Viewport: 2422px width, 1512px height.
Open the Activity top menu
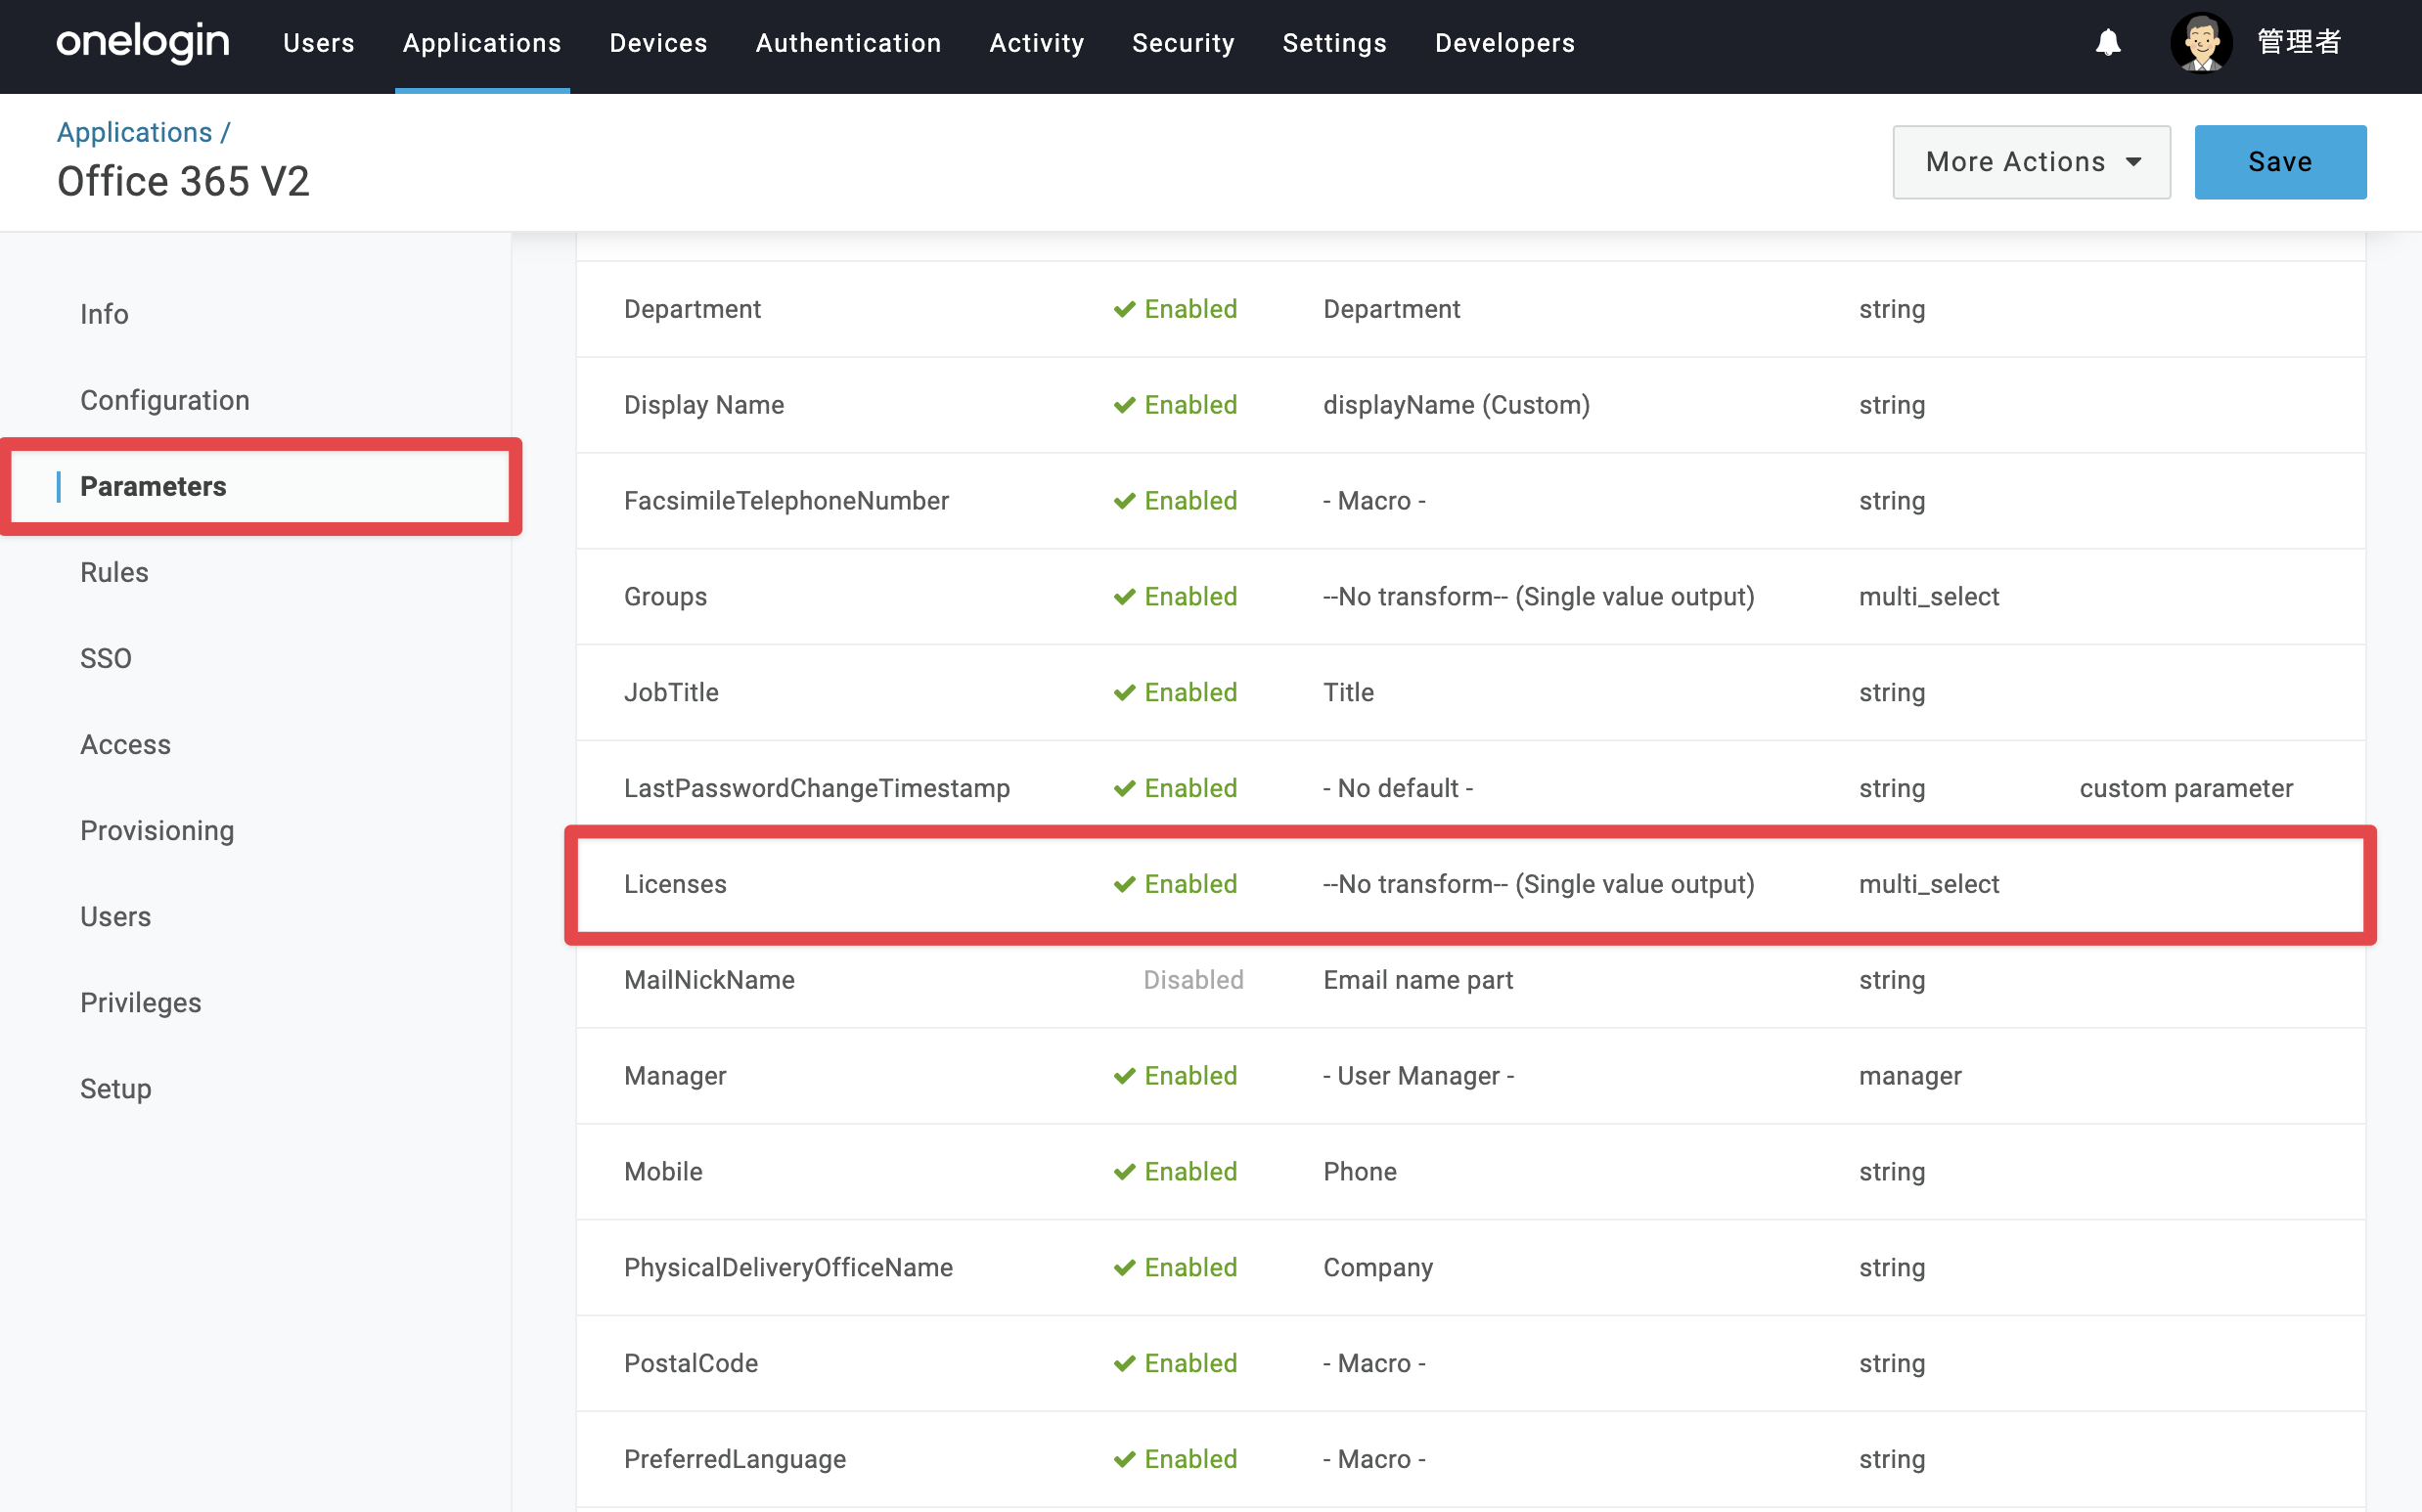coord(1037,43)
